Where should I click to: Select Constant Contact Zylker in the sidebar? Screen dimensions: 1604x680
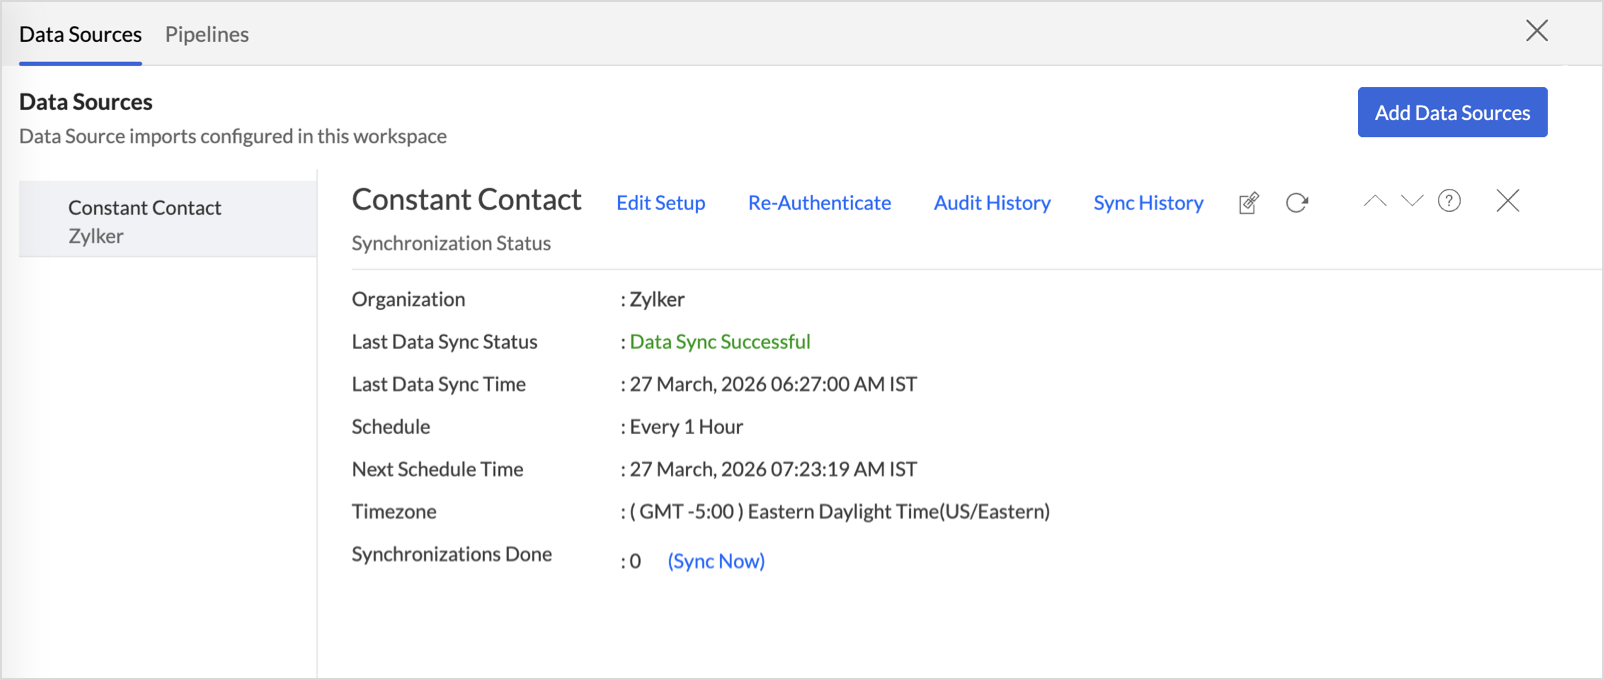point(145,221)
